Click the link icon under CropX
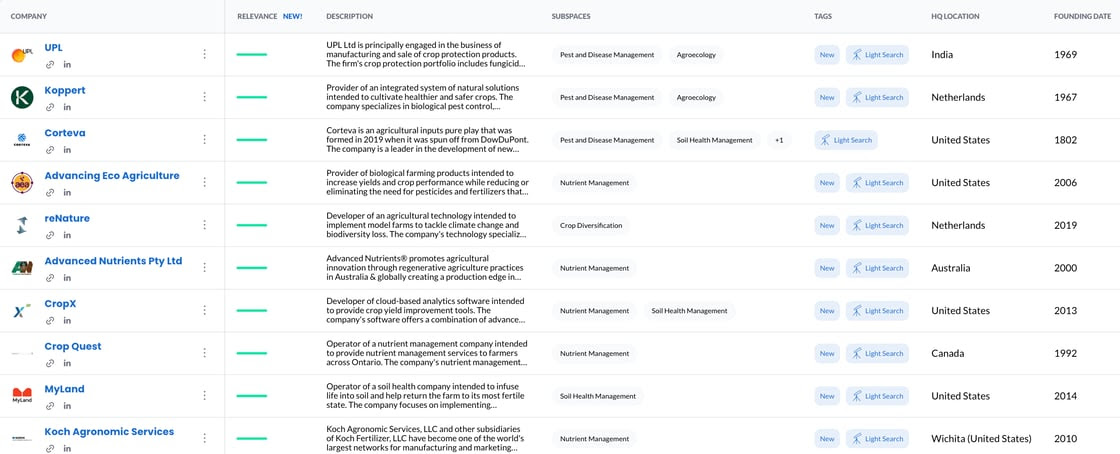This screenshot has width=1120, height=454. (50, 321)
